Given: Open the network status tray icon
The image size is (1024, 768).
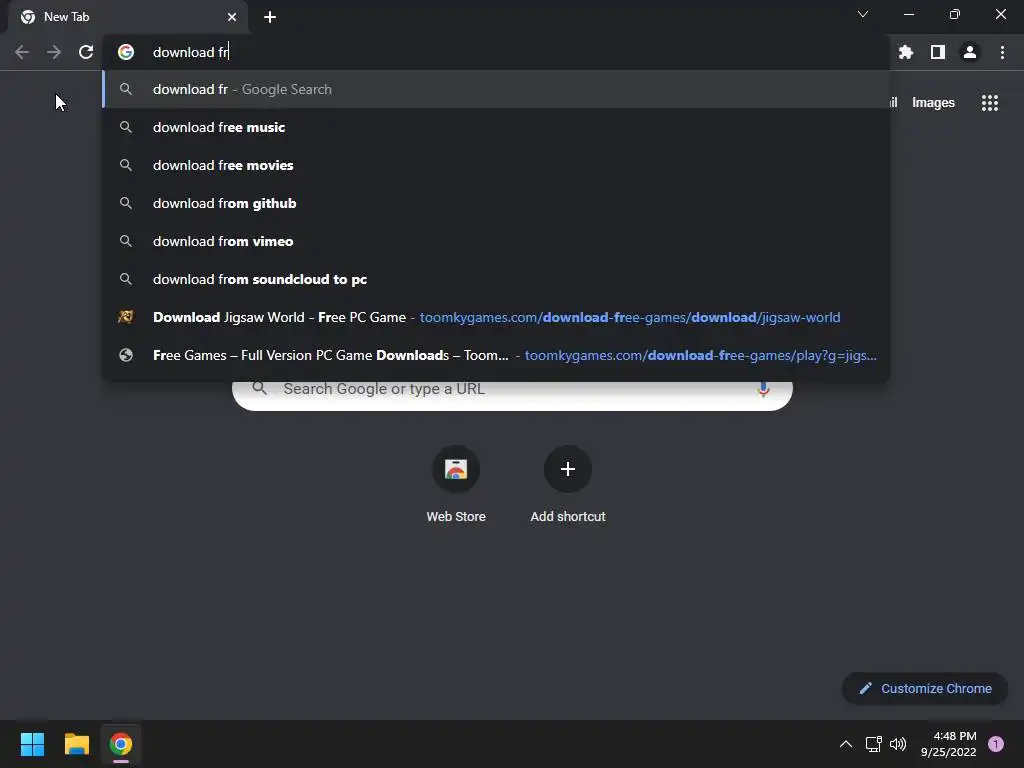Looking at the screenshot, I should coord(874,744).
